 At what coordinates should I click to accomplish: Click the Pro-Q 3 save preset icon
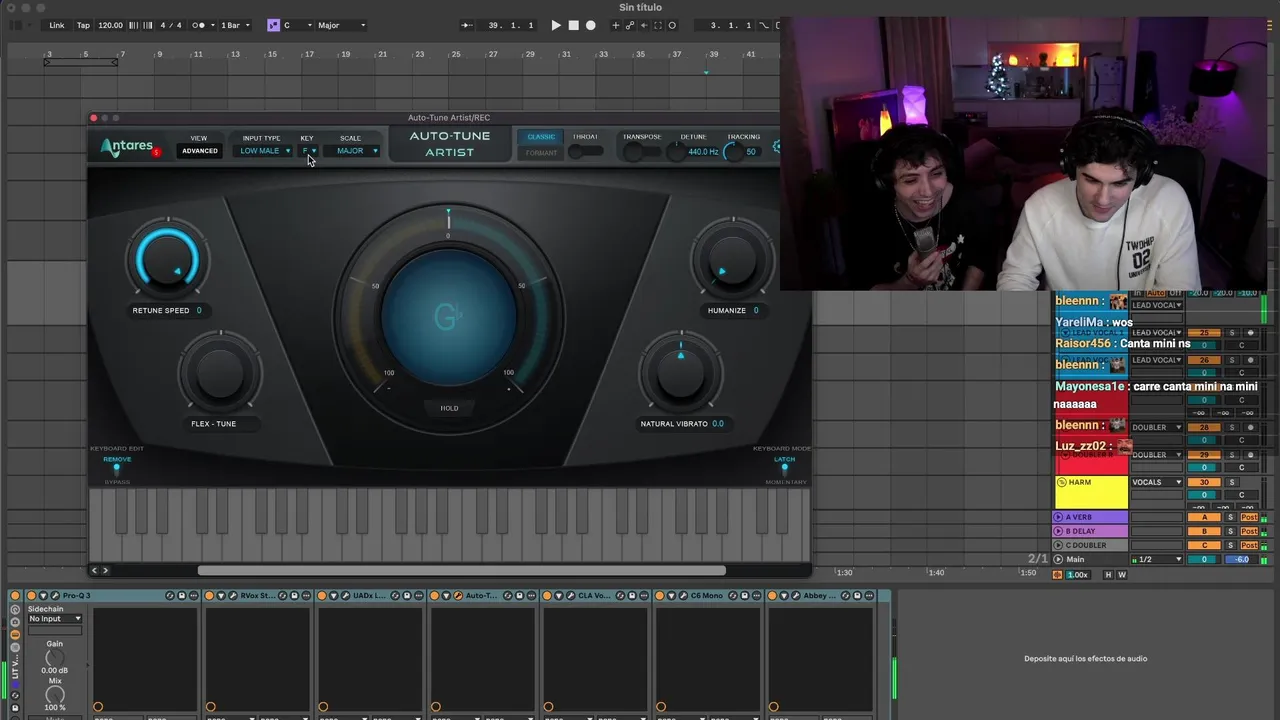pos(181,595)
